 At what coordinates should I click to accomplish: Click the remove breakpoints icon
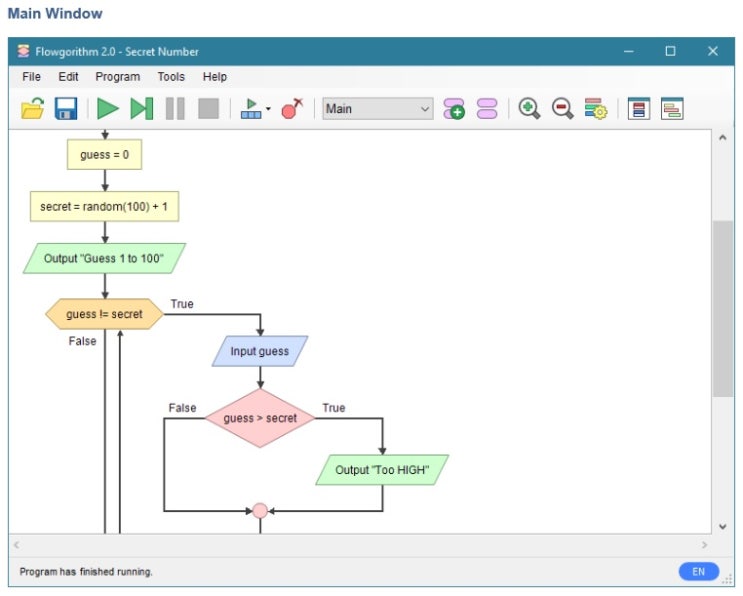tap(292, 109)
